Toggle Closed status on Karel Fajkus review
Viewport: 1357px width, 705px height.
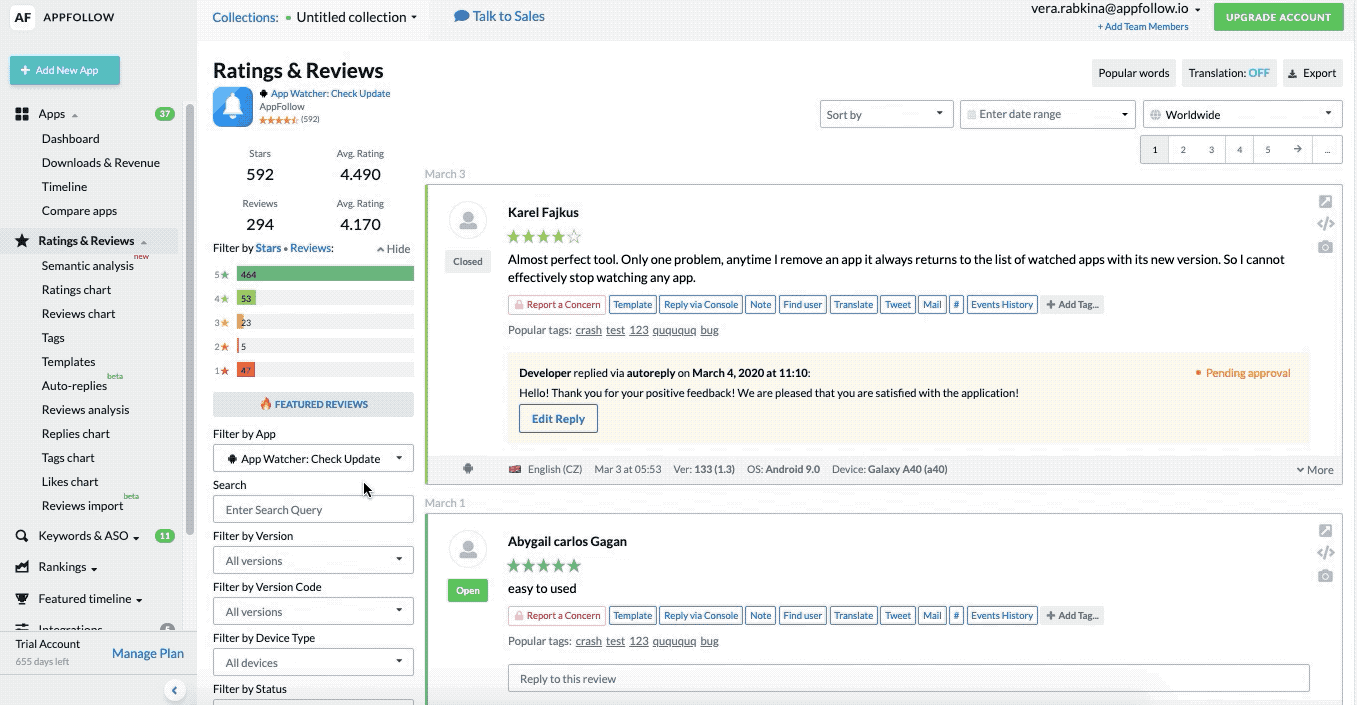click(467, 261)
